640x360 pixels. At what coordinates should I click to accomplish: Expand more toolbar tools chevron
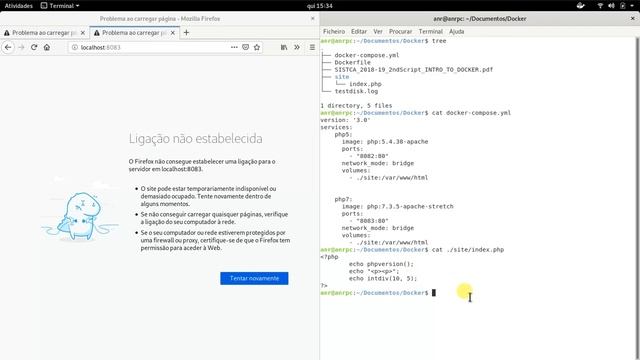click(x=297, y=47)
